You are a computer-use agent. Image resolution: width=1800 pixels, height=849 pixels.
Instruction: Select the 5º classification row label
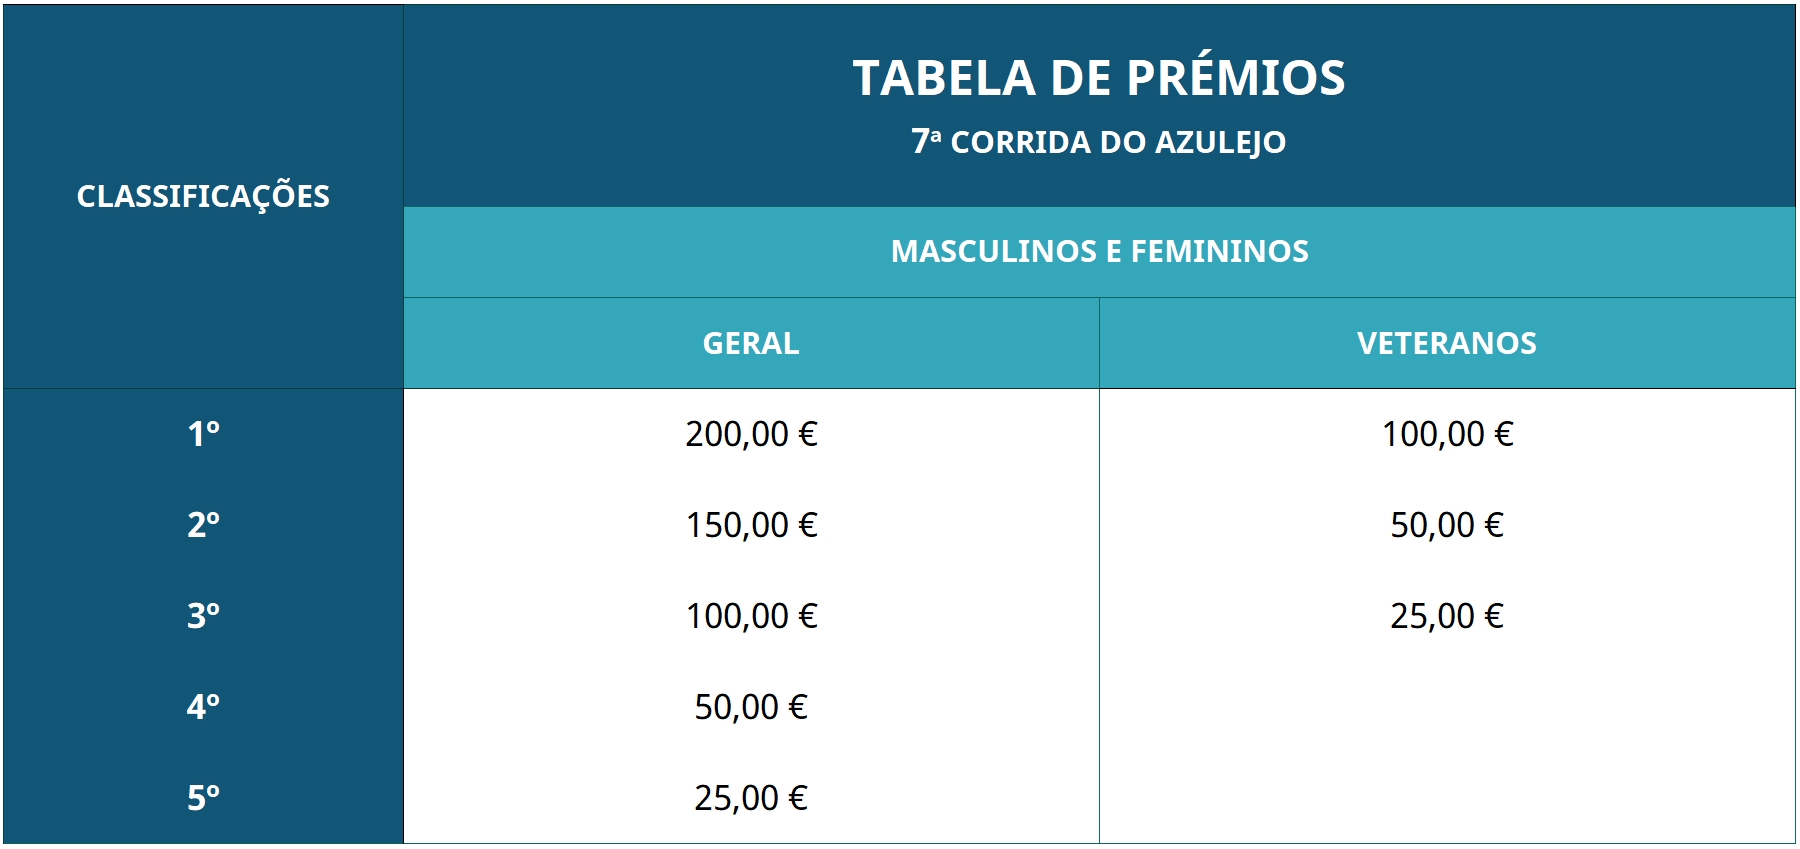click(x=203, y=798)
